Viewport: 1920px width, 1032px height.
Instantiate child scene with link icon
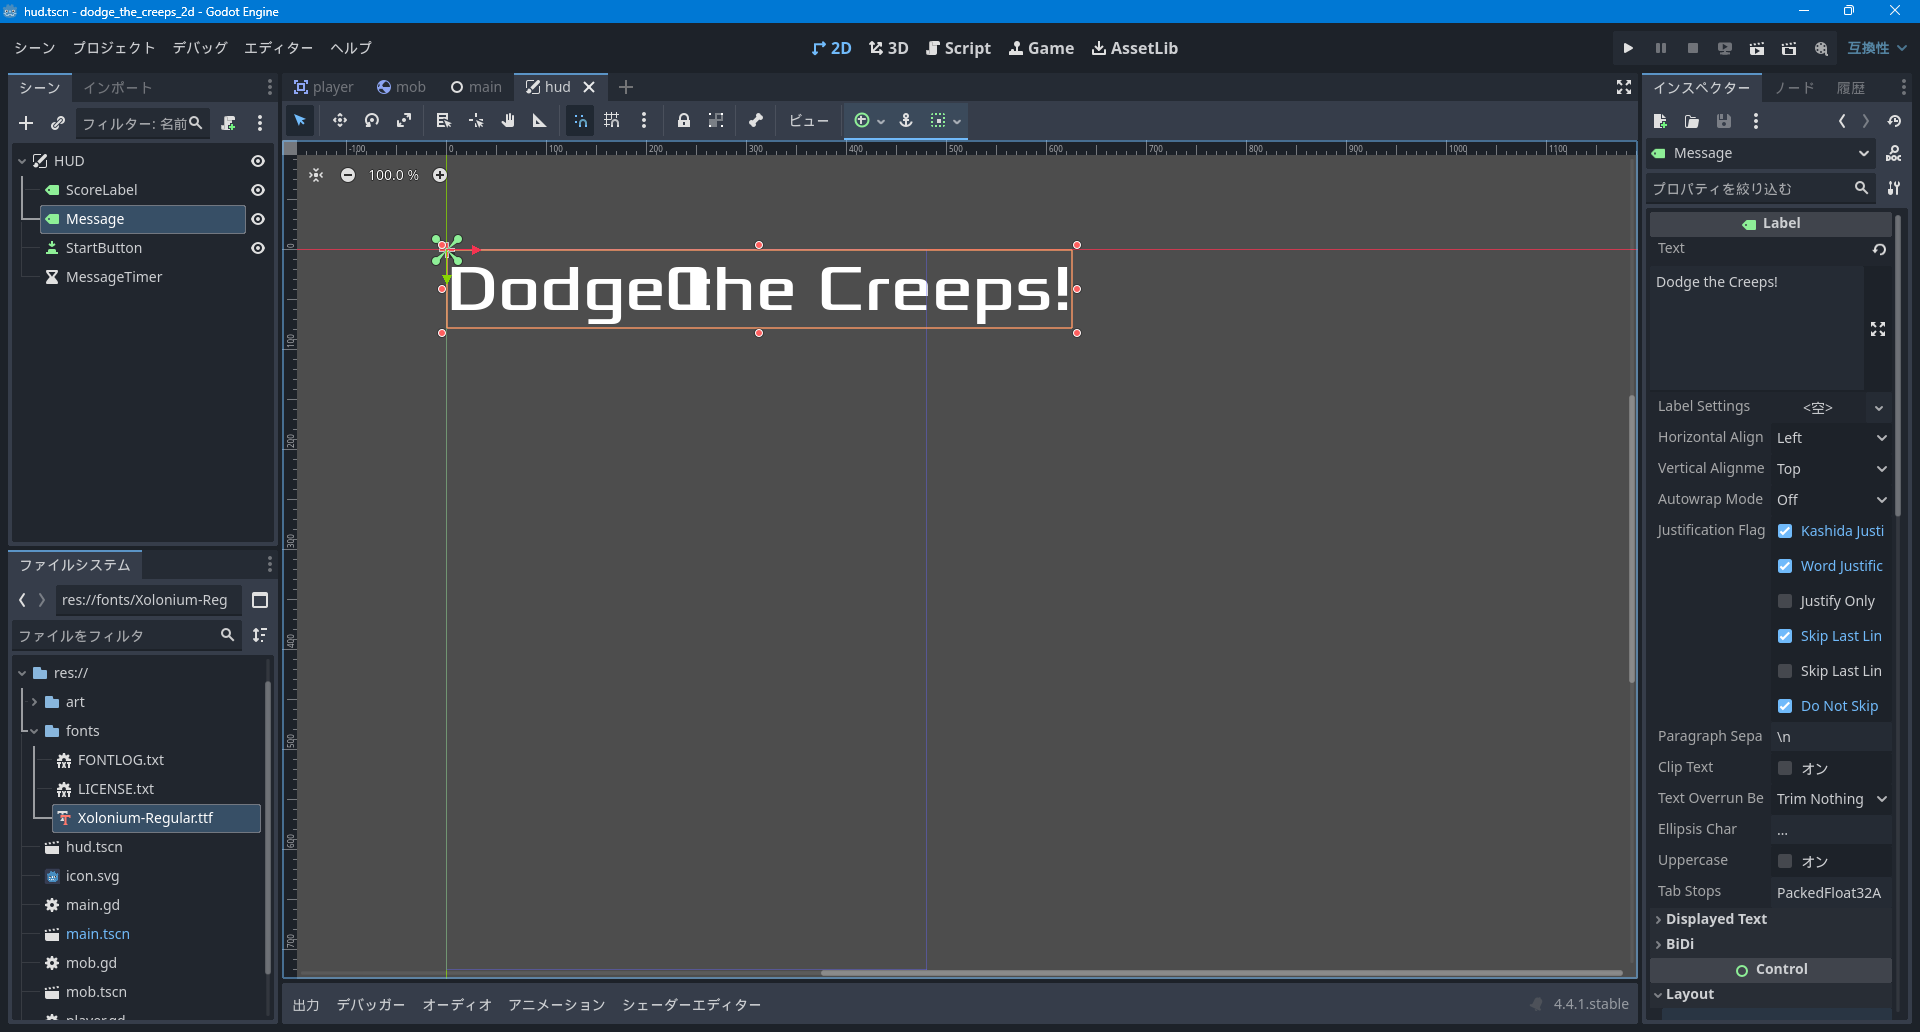pyautogui.click(x=58, y=123)
